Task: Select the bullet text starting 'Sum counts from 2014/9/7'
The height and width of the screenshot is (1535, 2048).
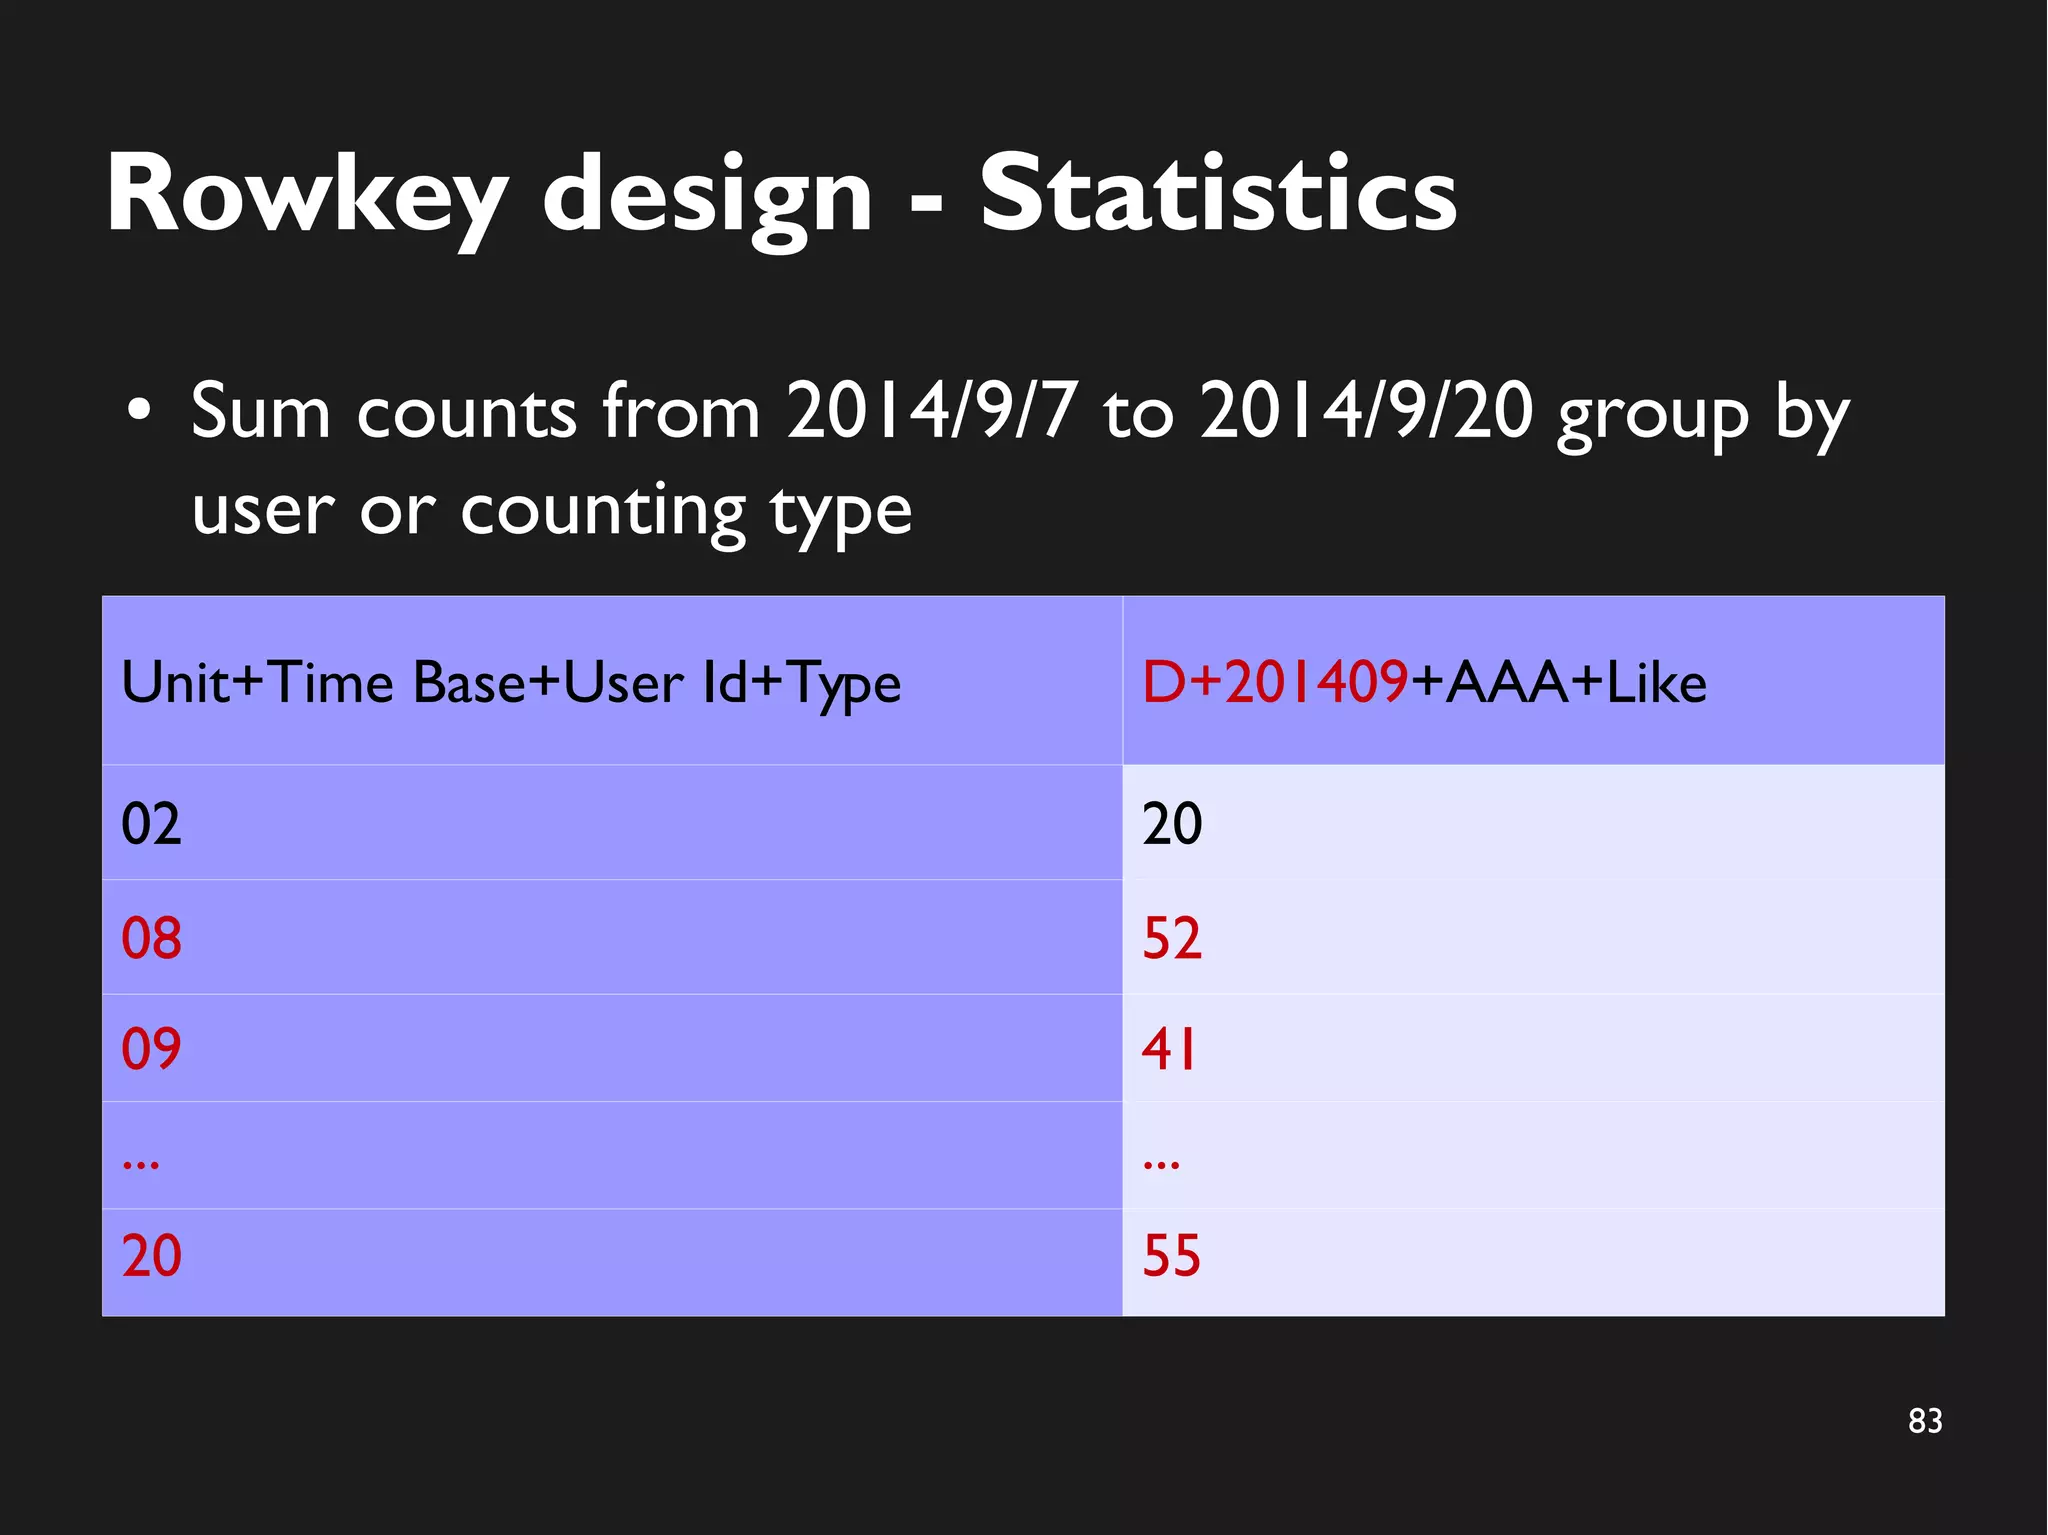Action: click(1020, 461)
